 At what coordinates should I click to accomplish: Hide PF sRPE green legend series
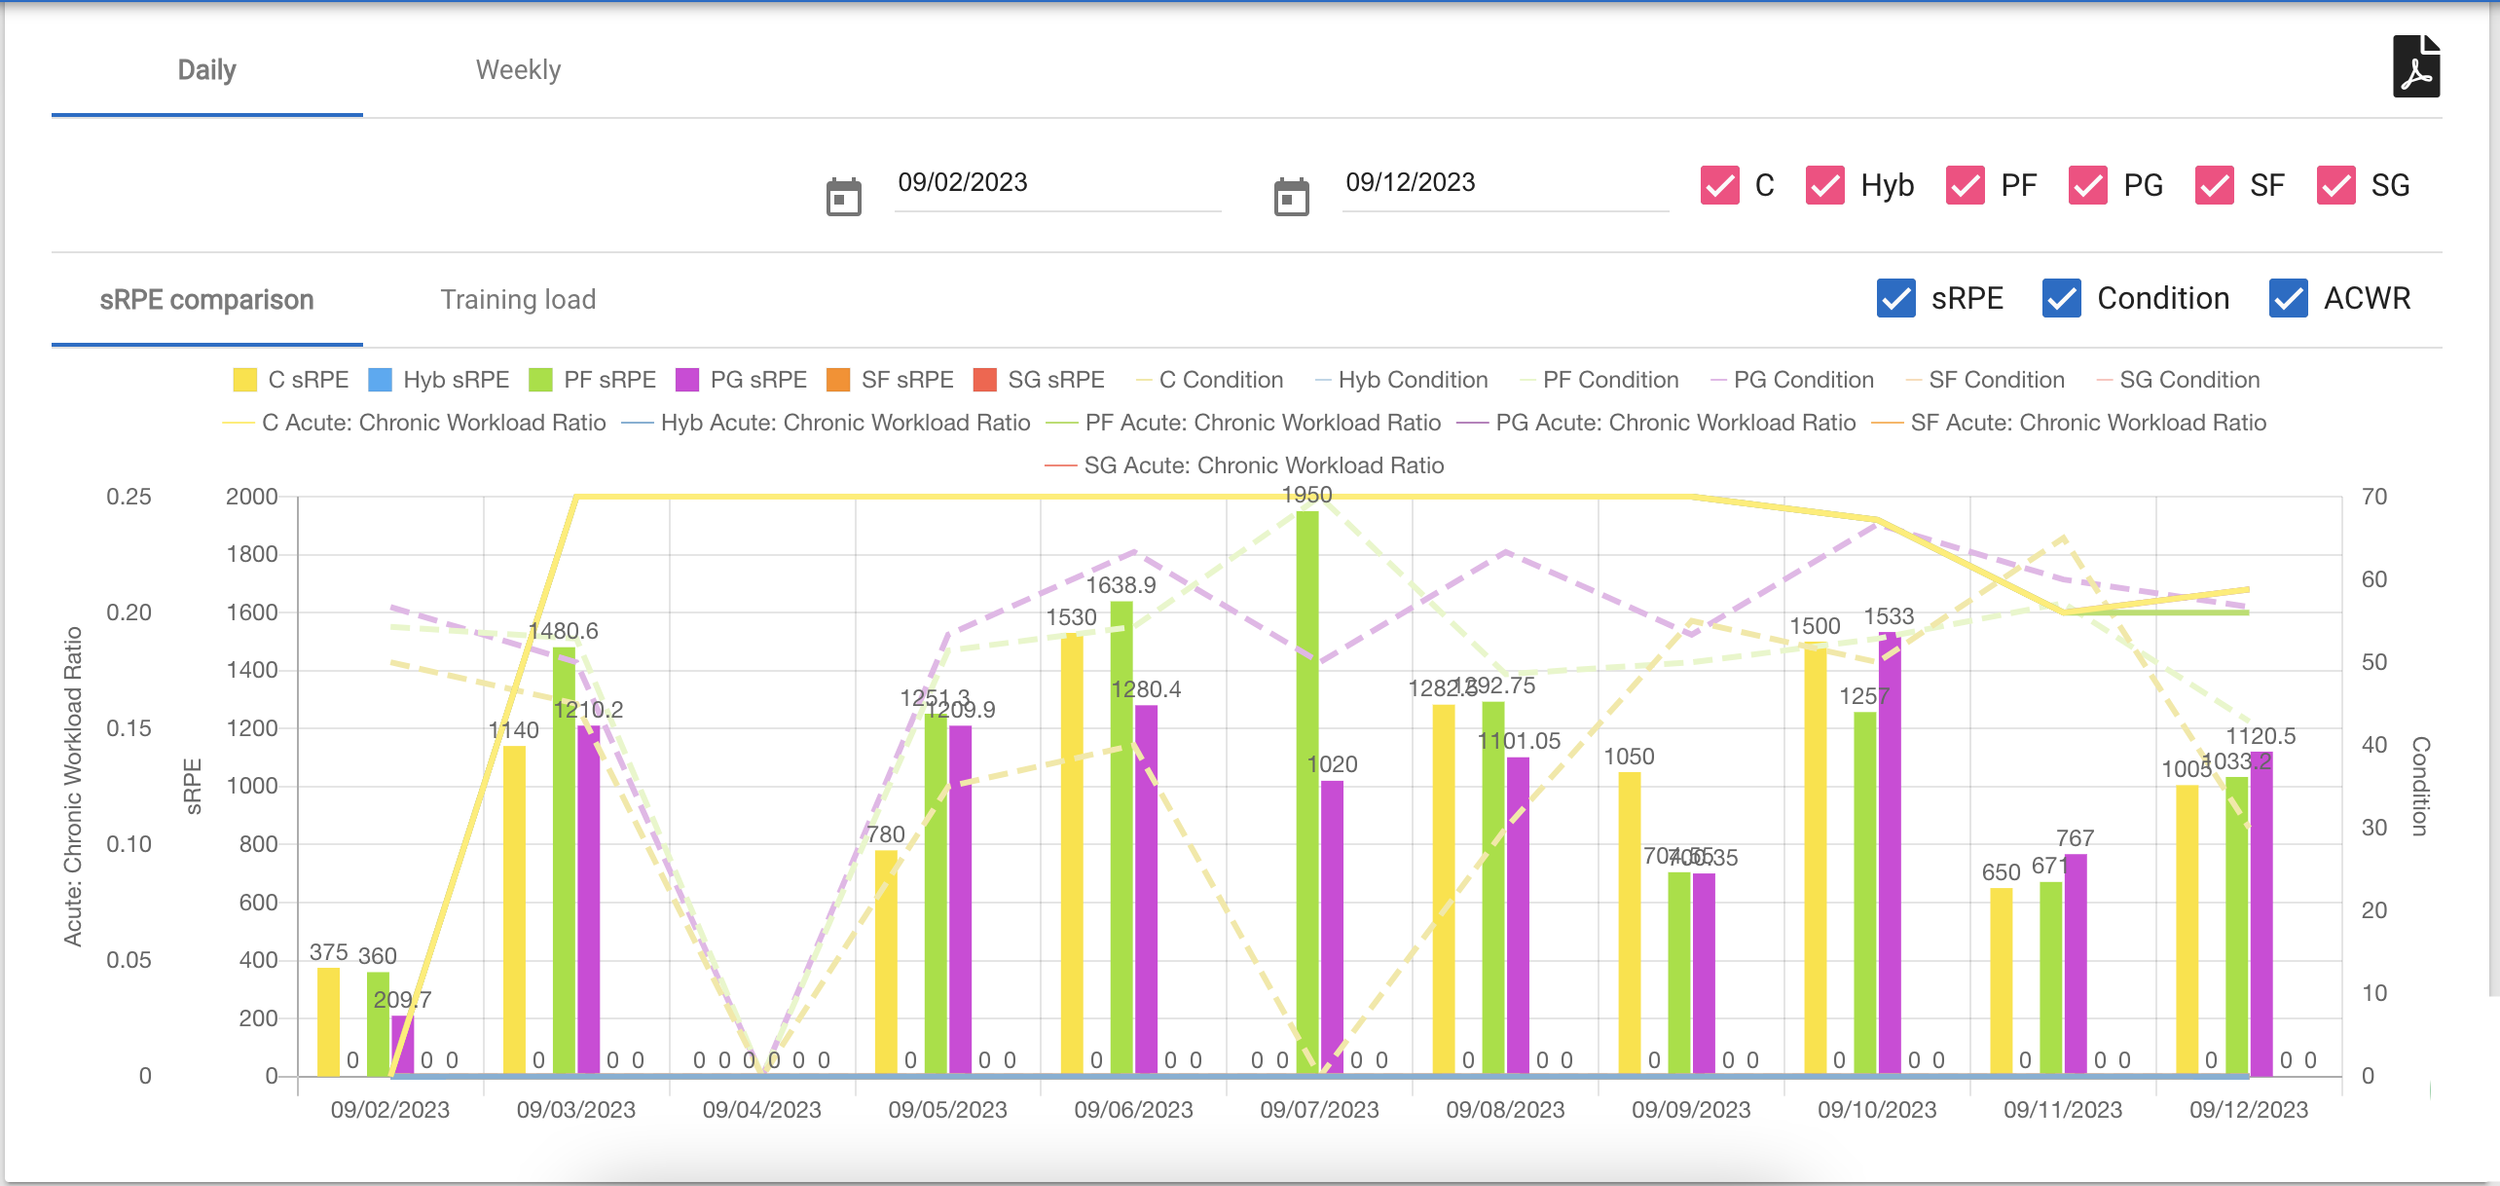pos(540,380)
